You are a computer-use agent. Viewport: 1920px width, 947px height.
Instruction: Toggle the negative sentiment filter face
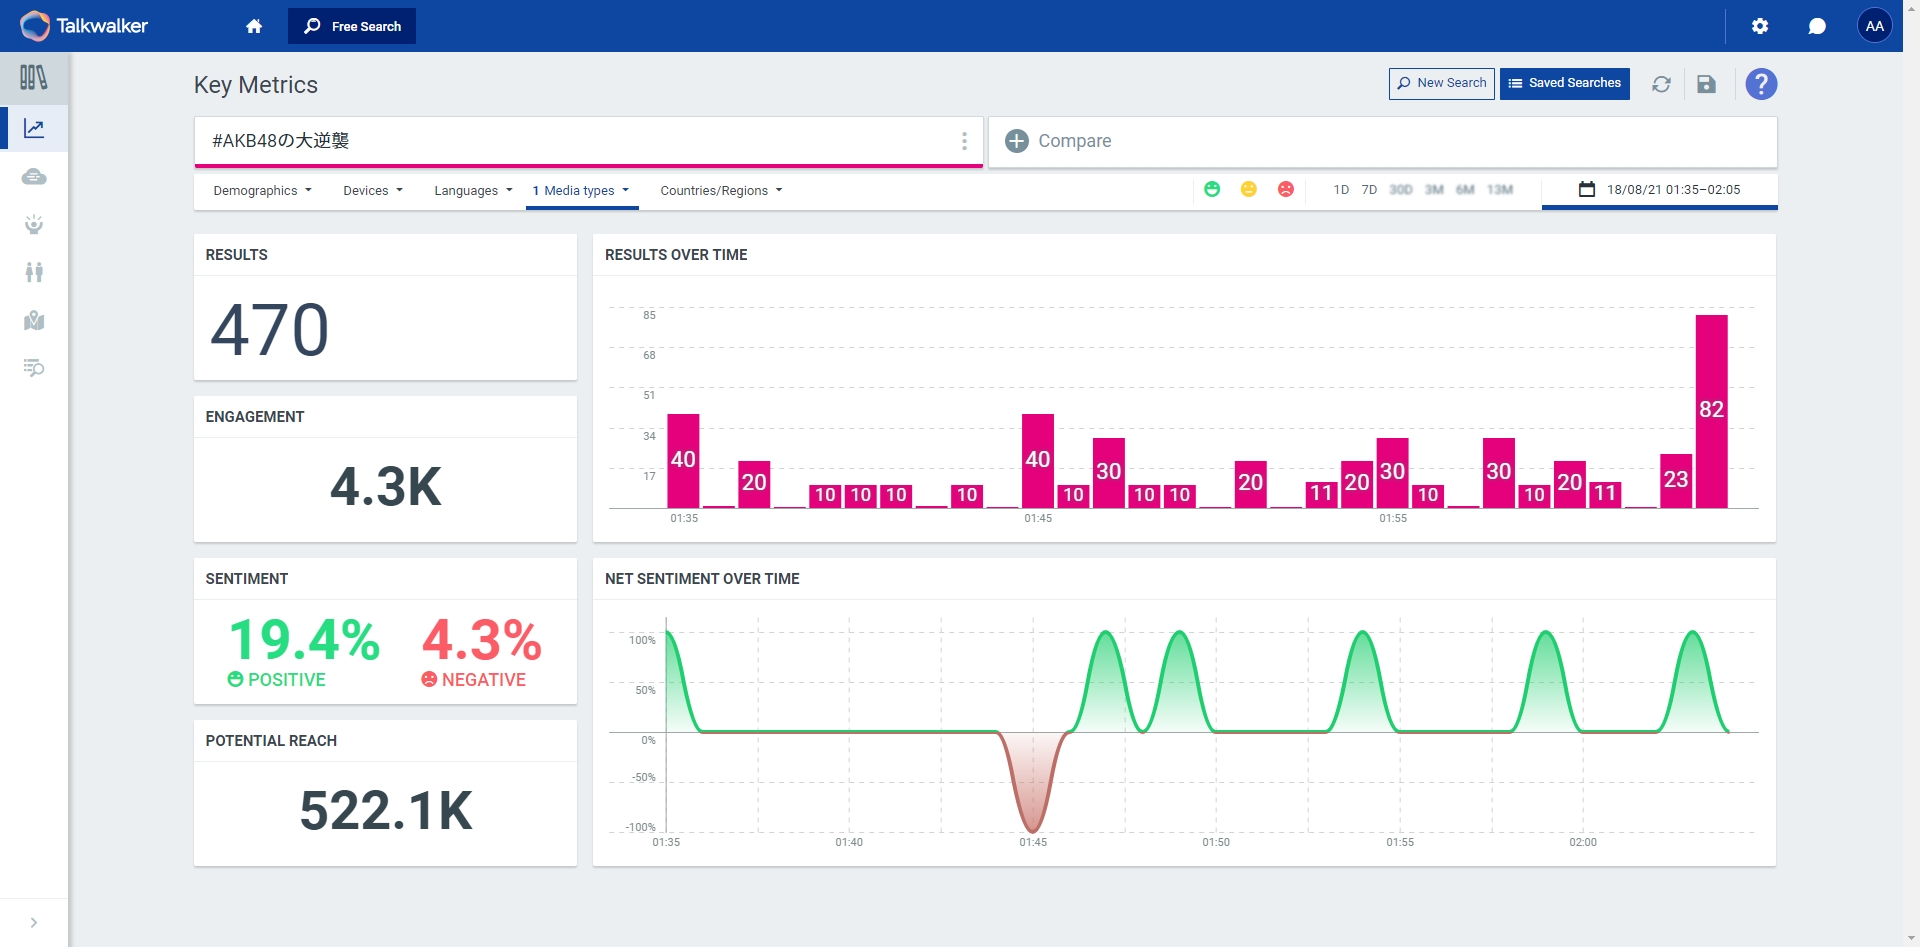pyautogui.click(x=1286, y=189)
